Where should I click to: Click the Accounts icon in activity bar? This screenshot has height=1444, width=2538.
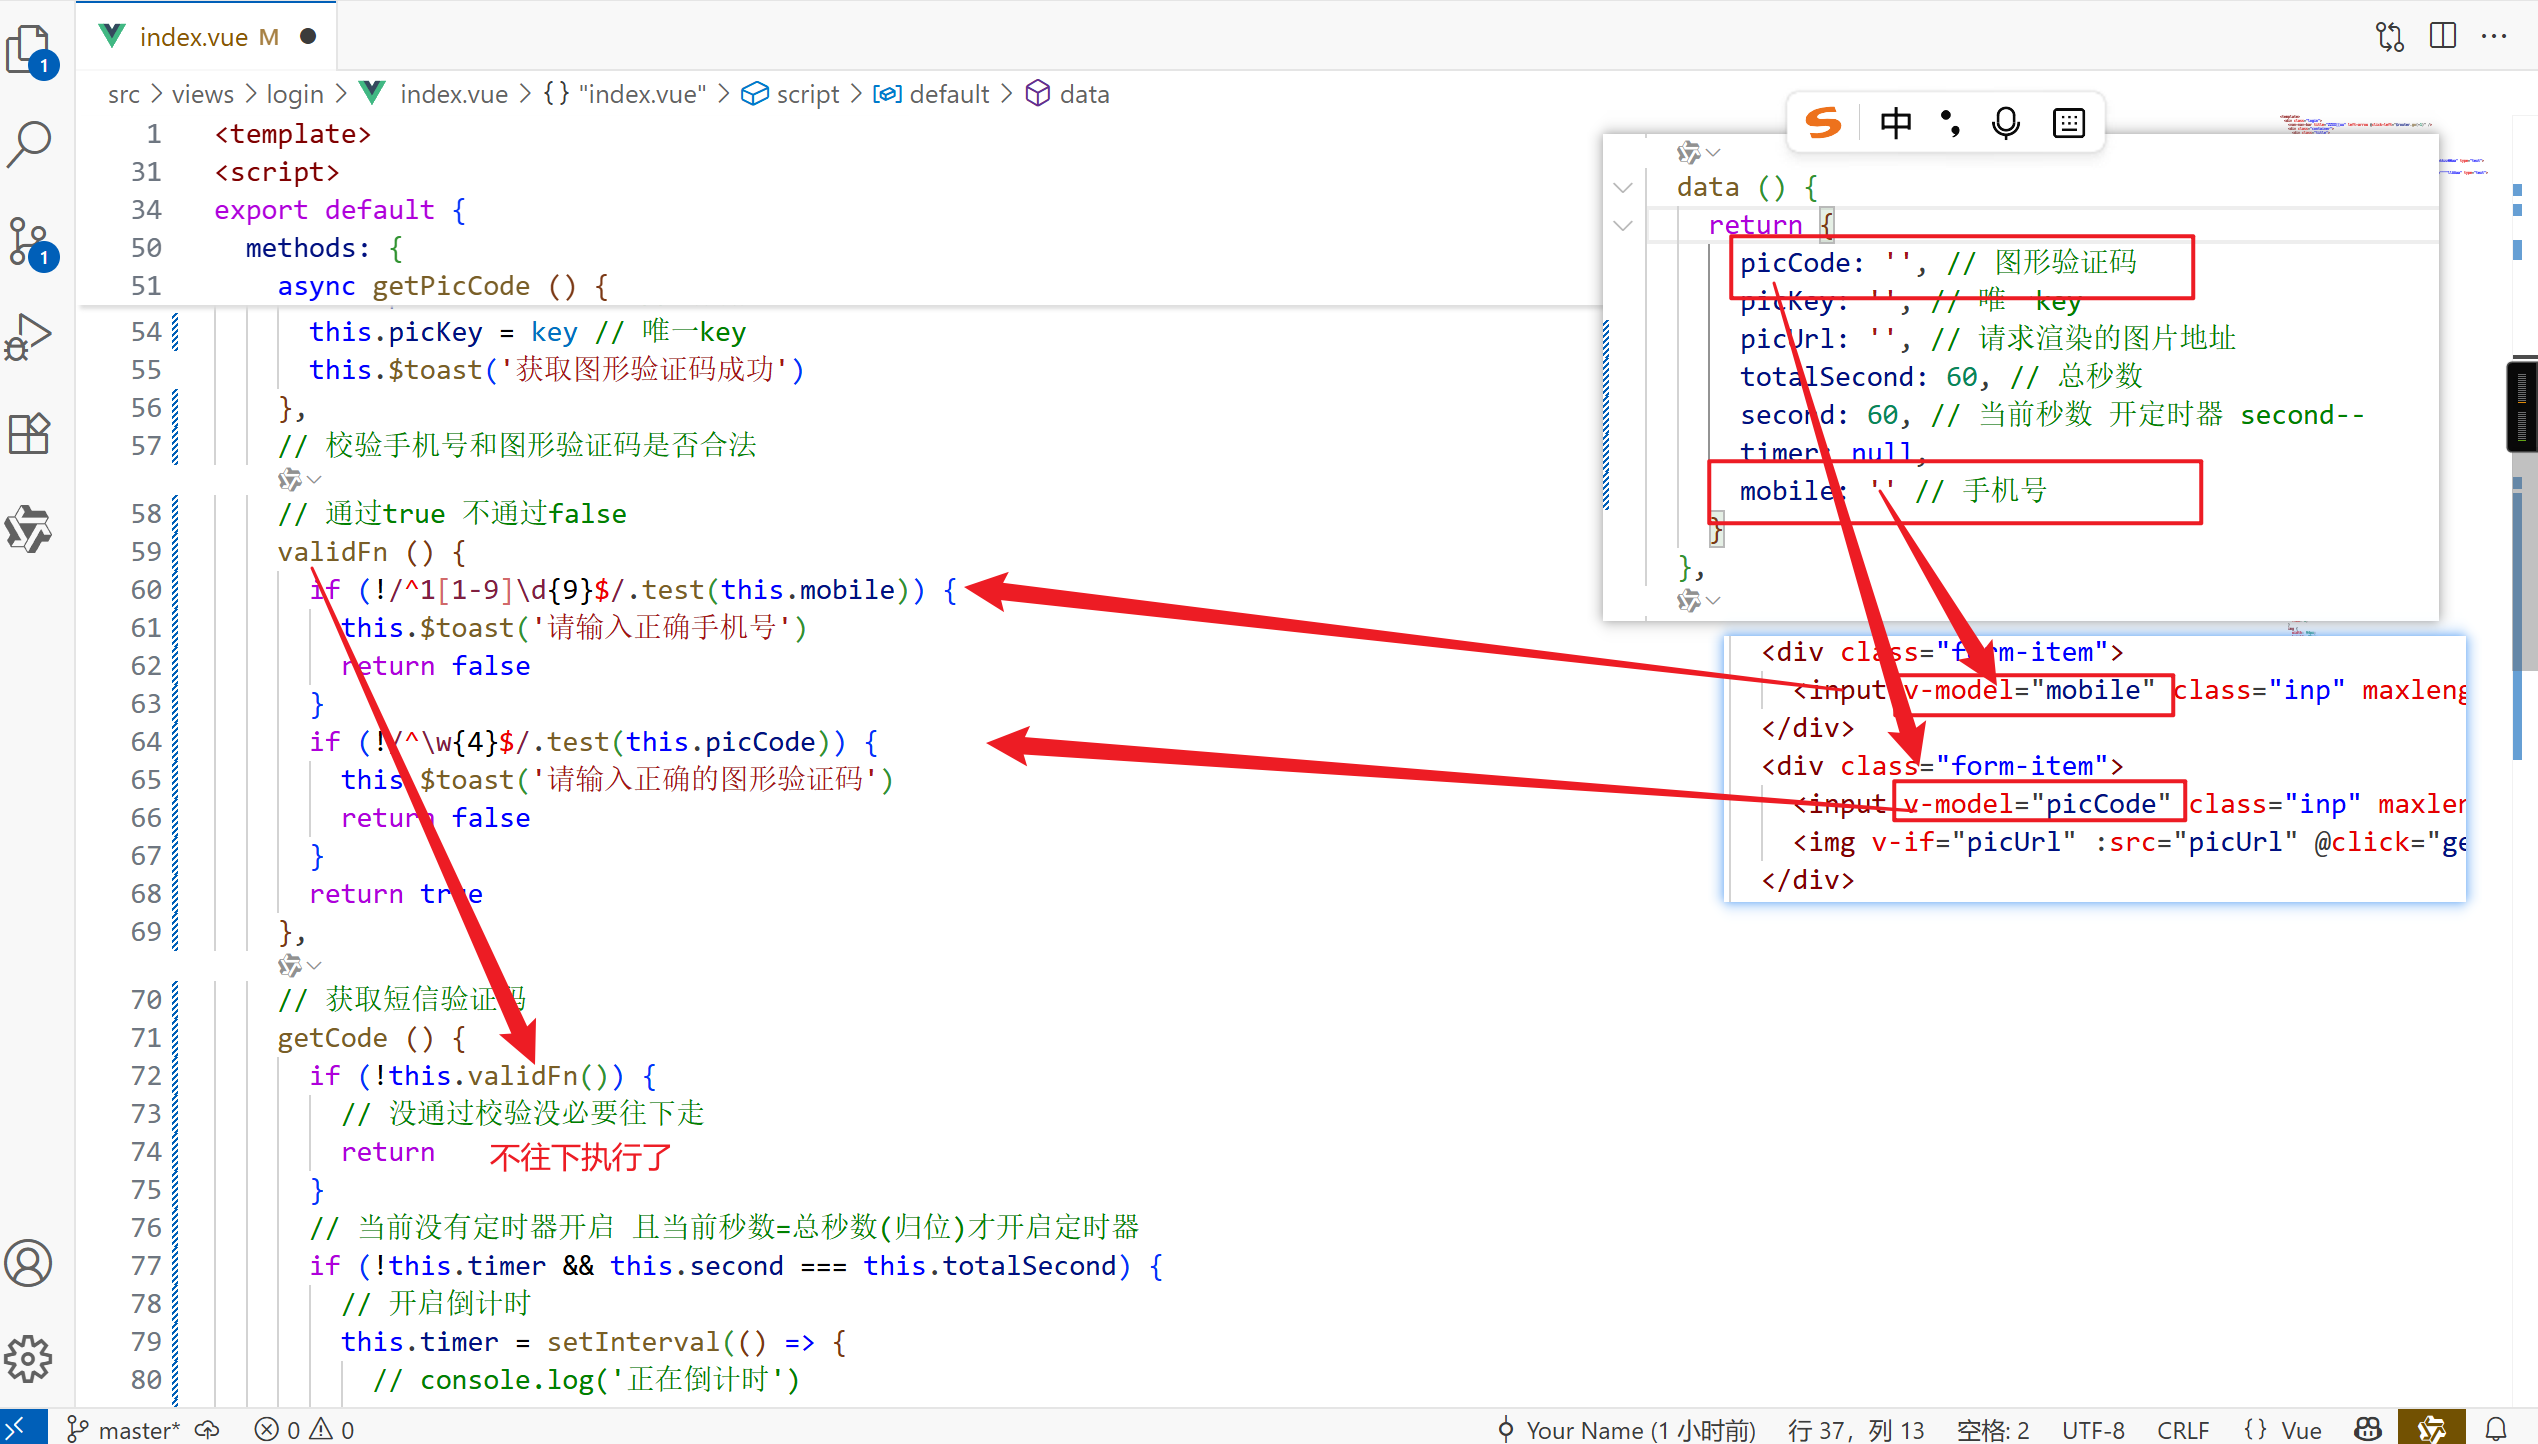[30, 1263]
